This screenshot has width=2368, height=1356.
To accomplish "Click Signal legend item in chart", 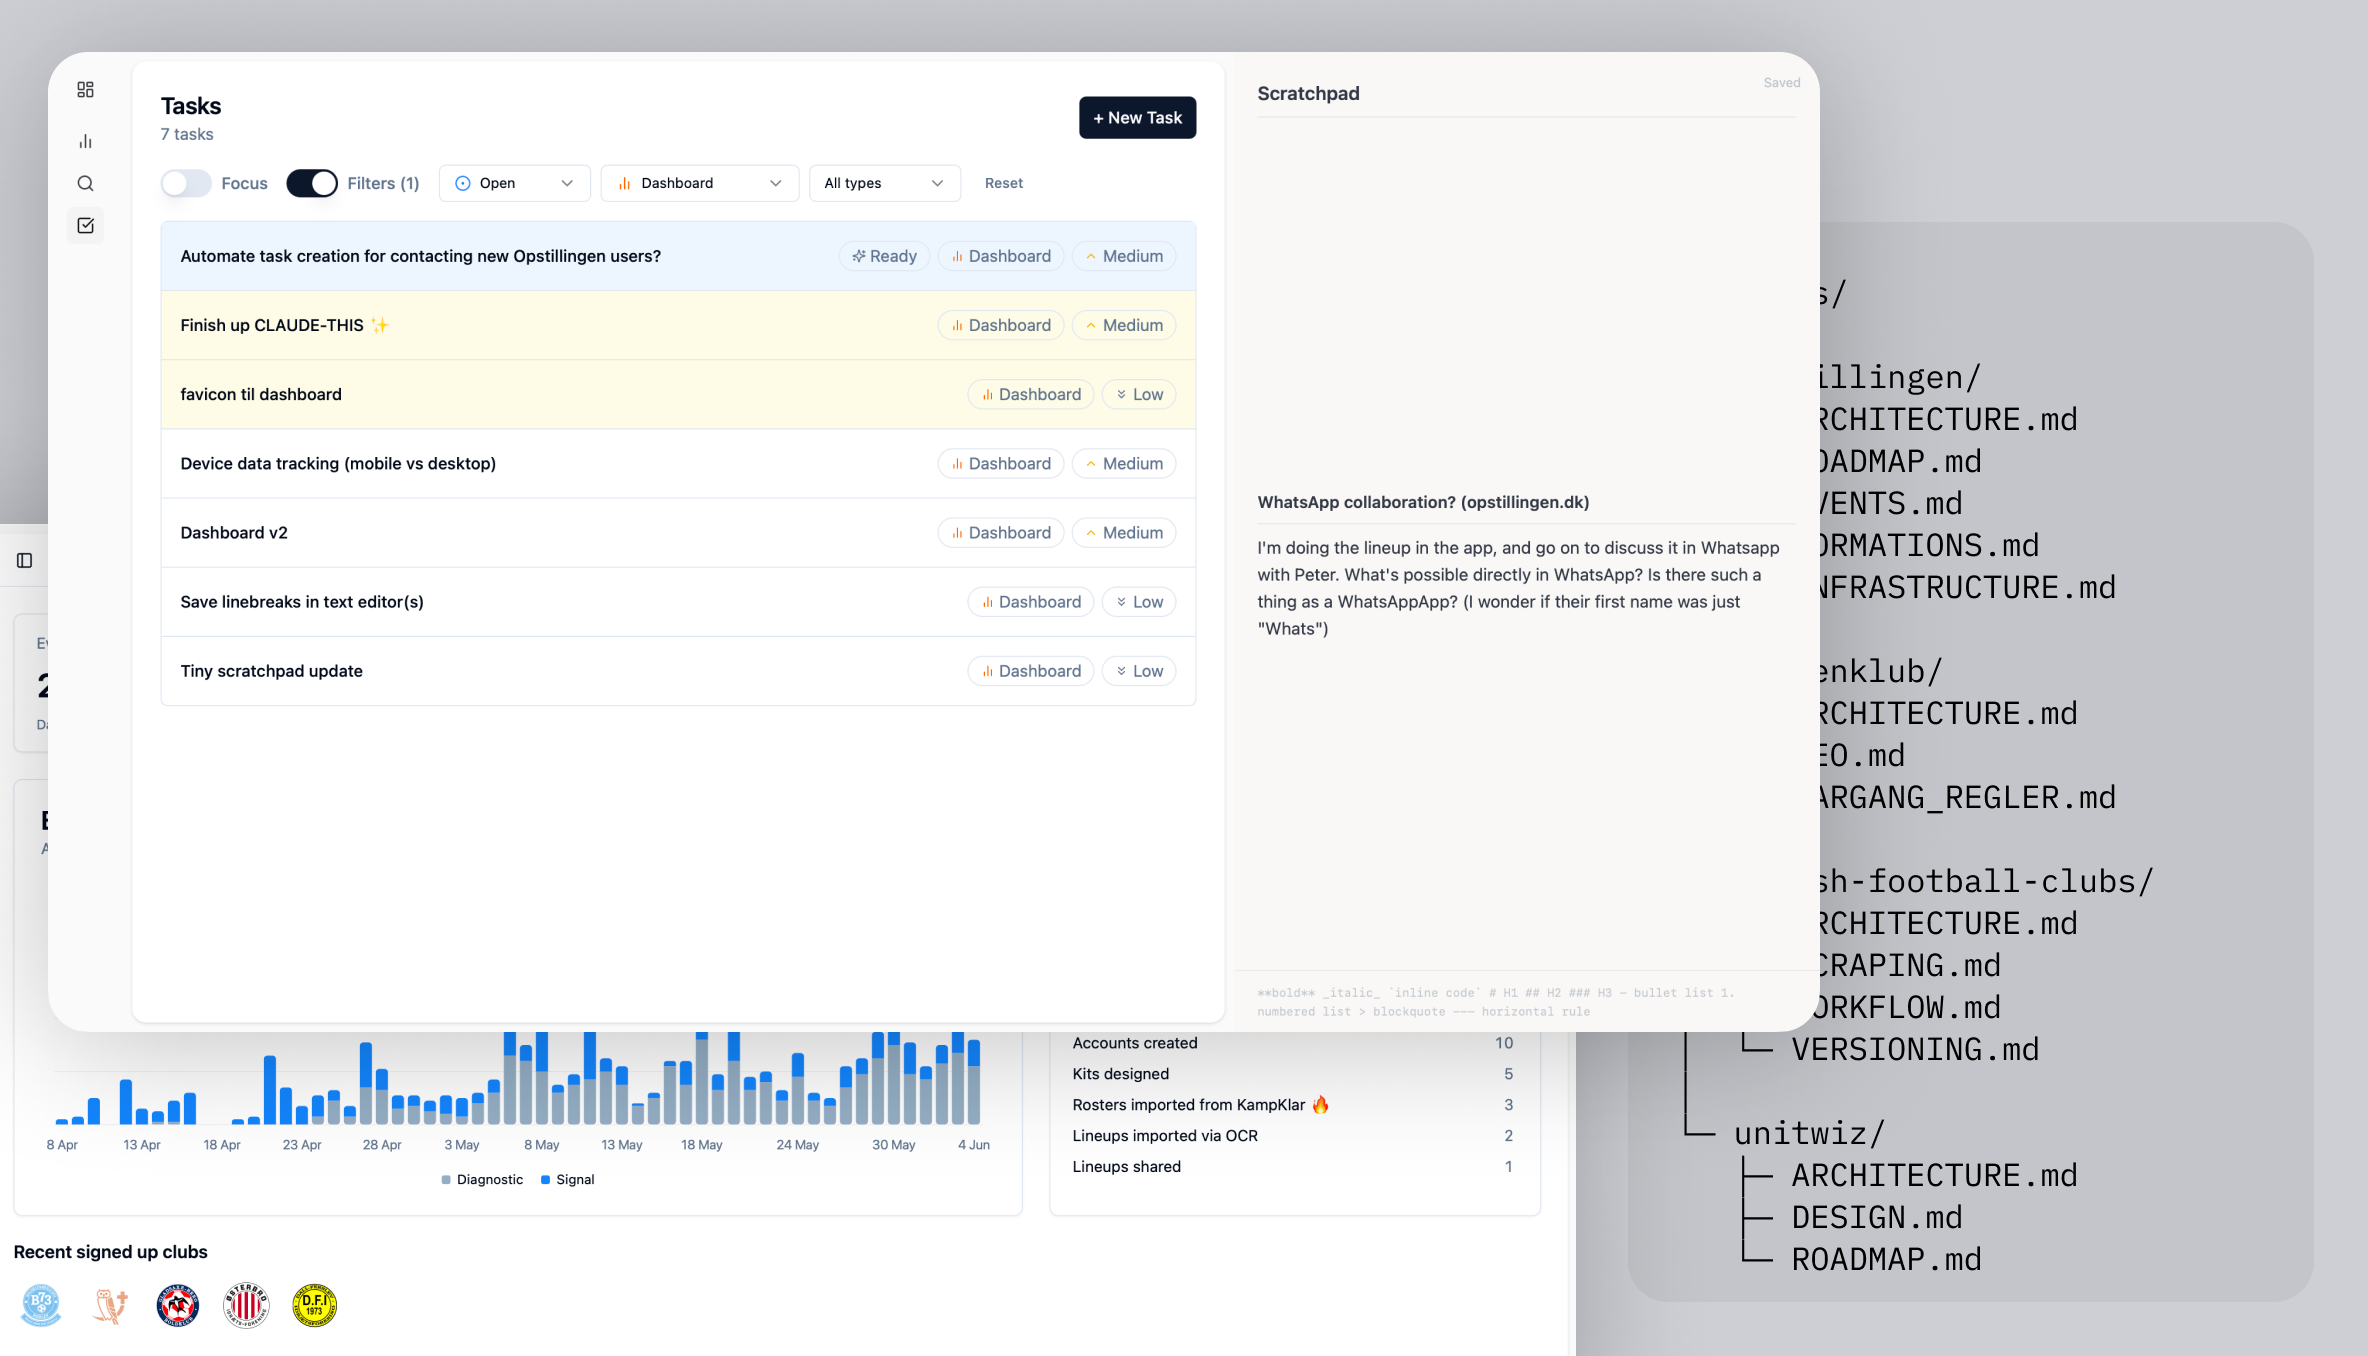I will (567, 1180).
